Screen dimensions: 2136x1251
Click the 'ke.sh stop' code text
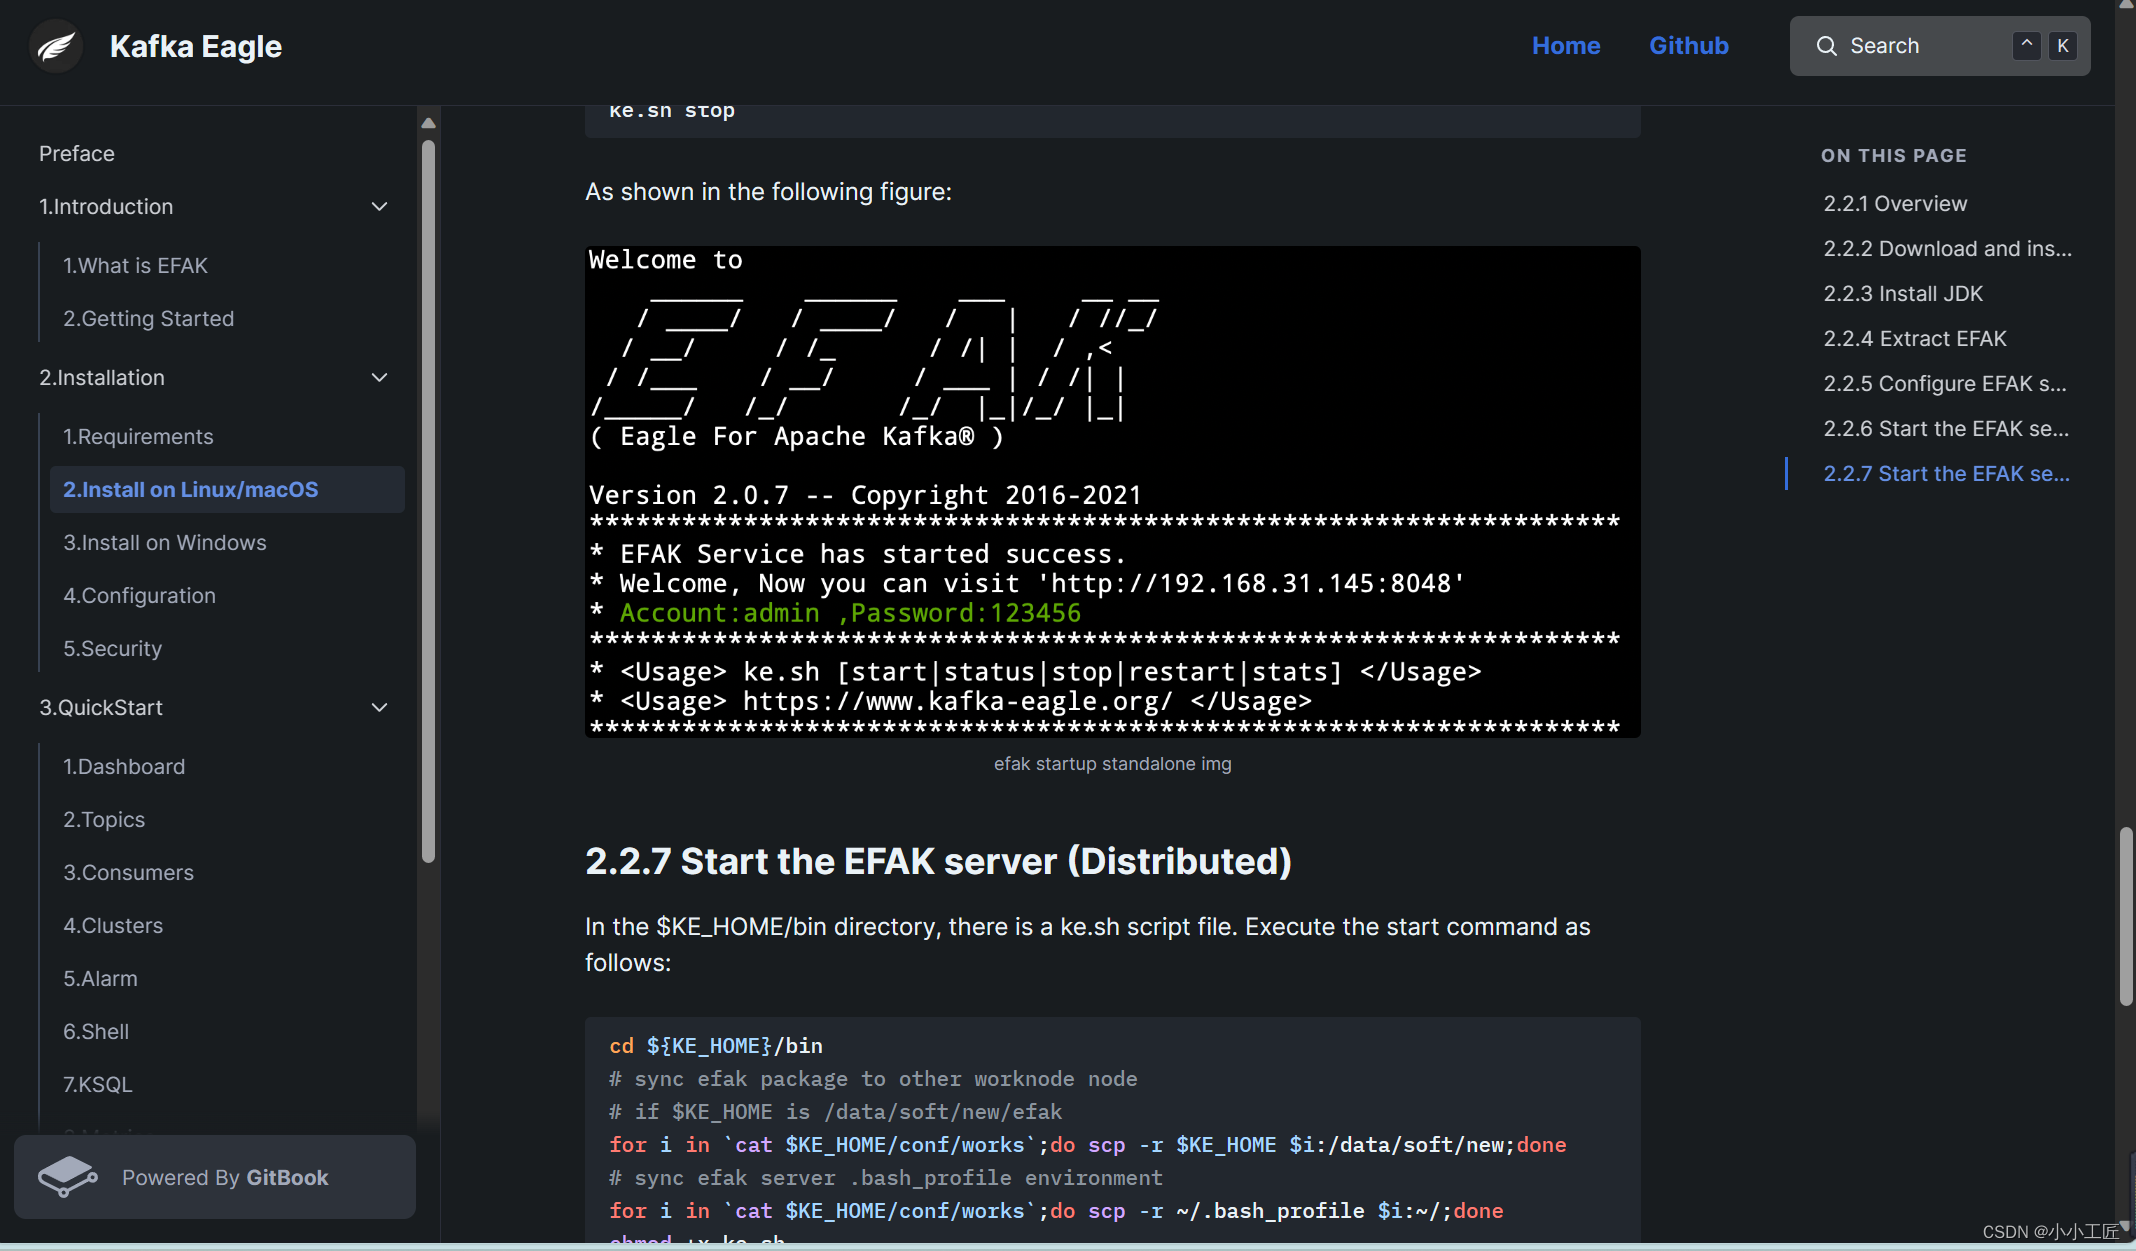(672, 111)
